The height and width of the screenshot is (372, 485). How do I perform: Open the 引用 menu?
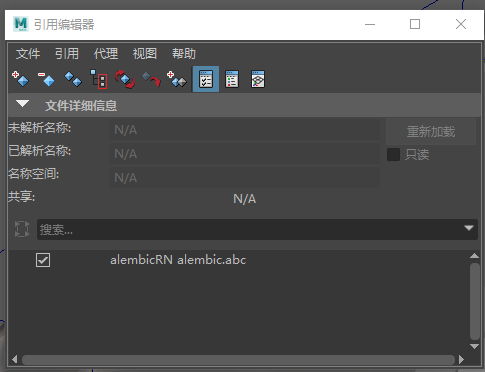coord(67,54)
